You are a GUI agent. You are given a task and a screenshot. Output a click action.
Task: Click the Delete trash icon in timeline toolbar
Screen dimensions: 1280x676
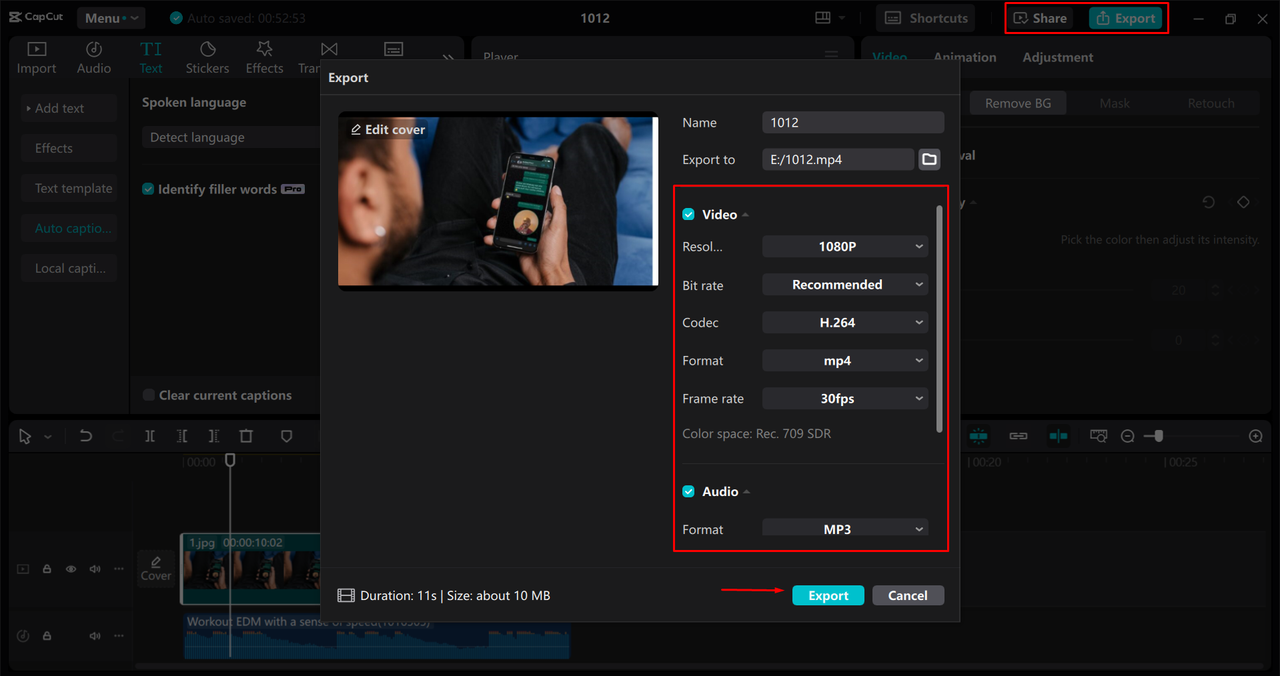pyautogui.click(x=246, y=436)
